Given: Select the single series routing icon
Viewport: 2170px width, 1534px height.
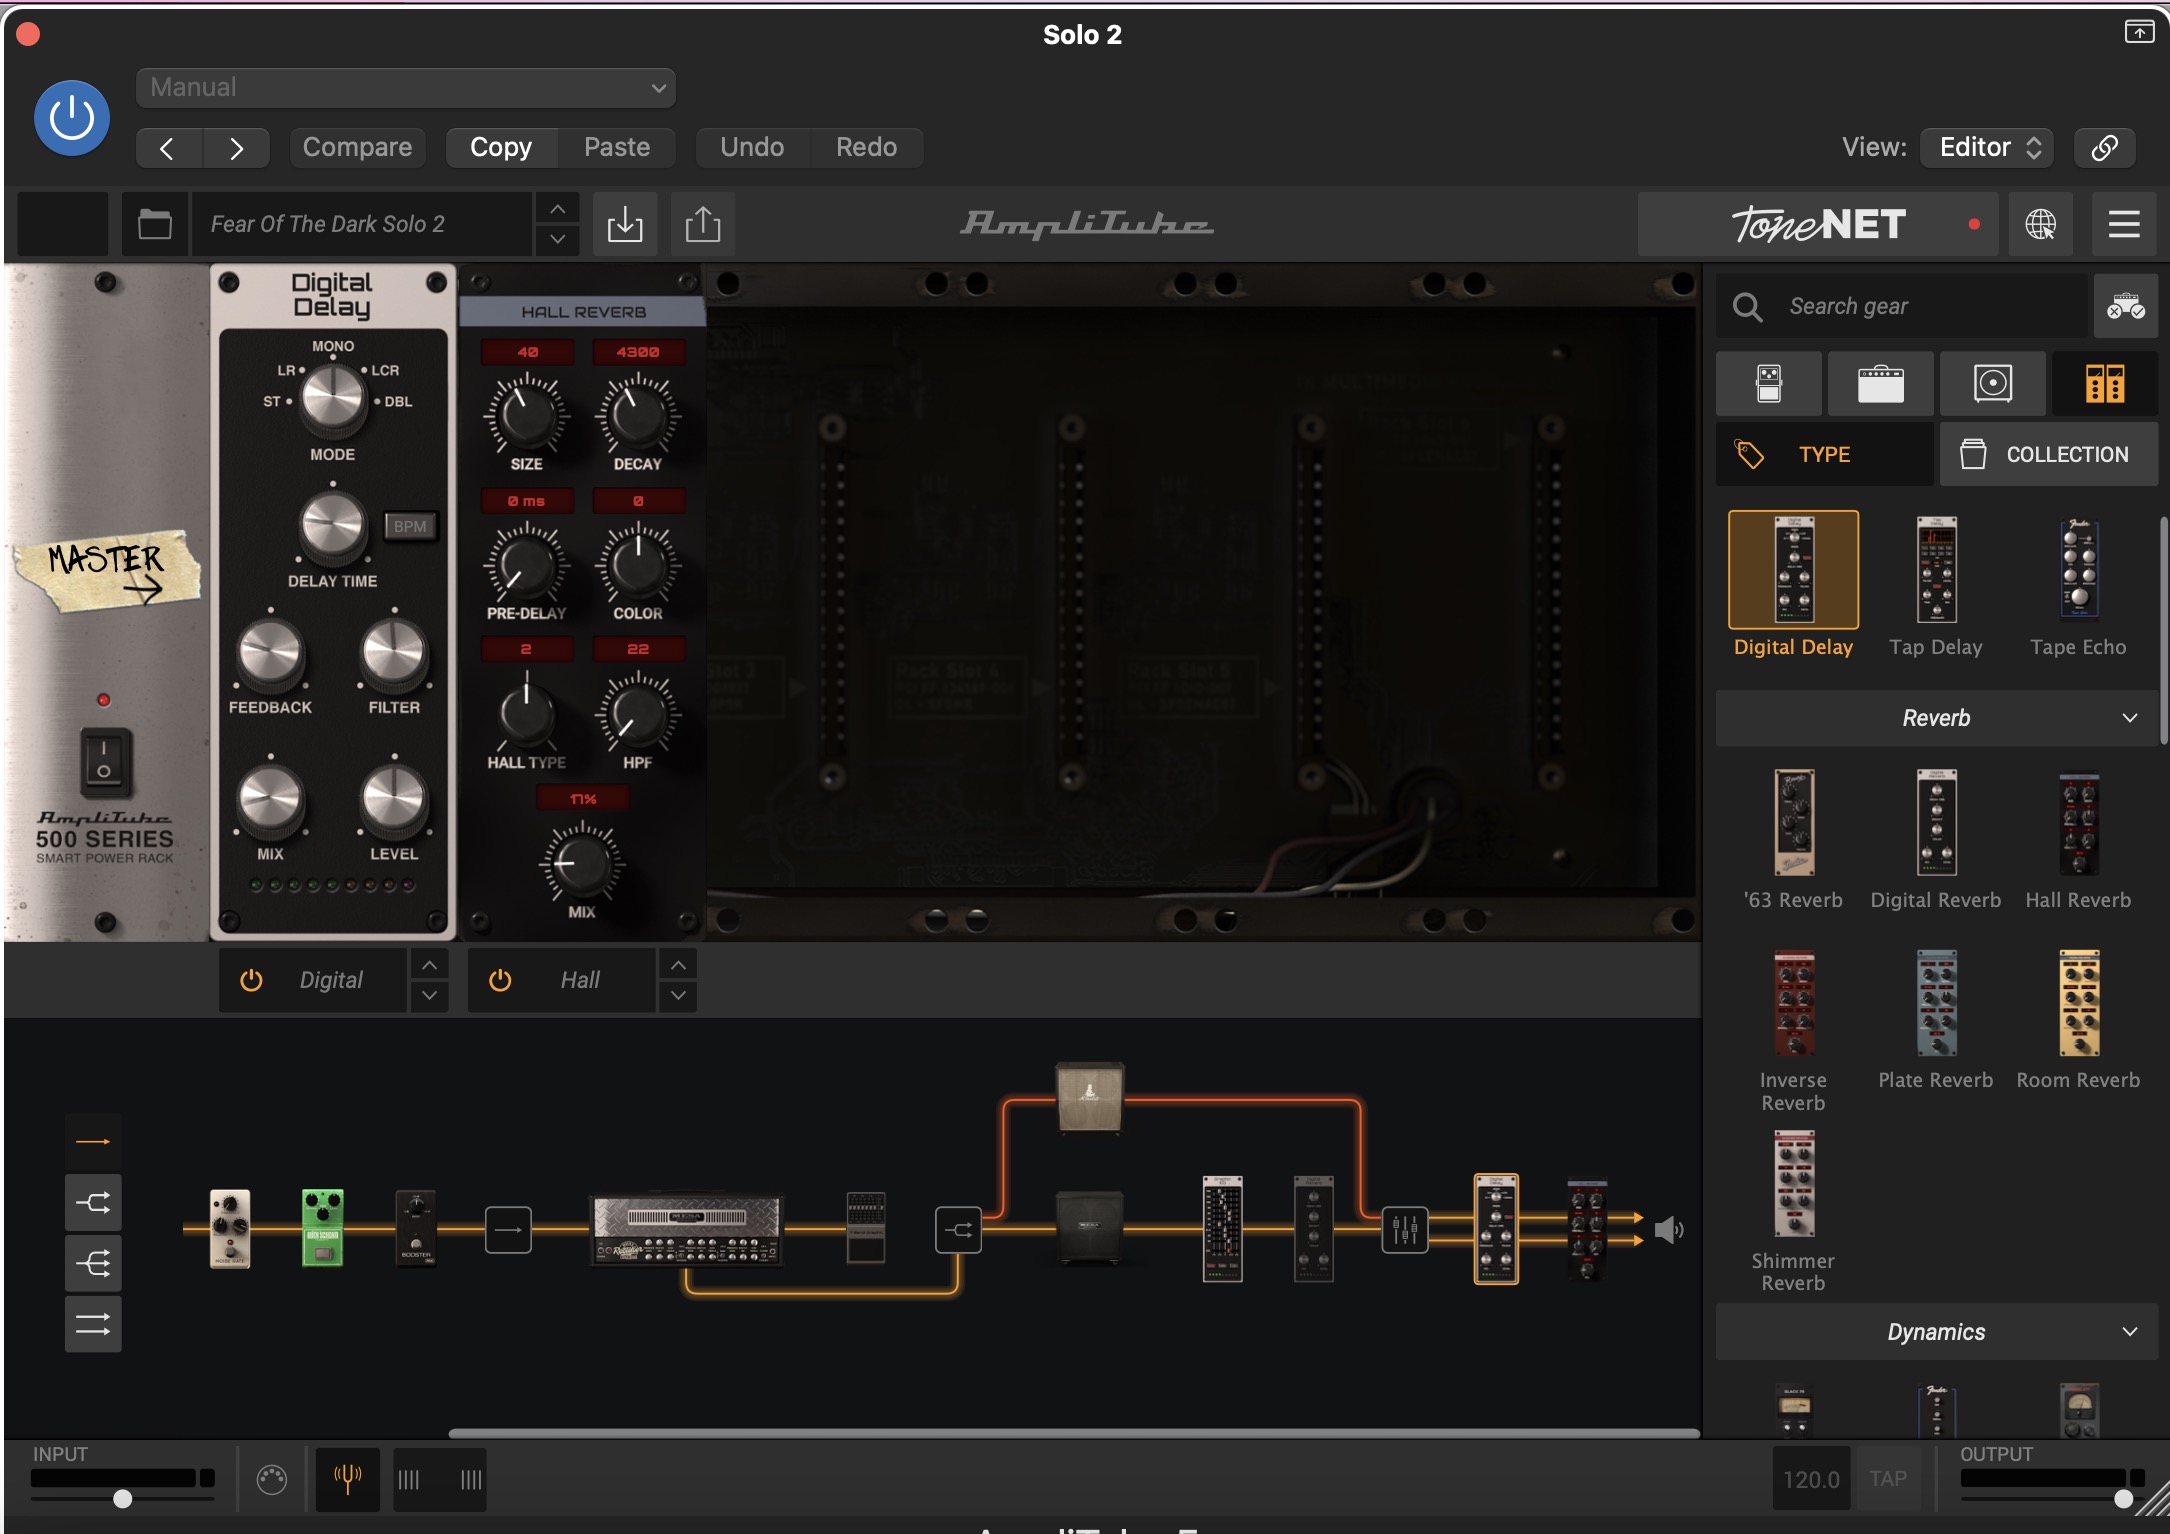Looking at the screenshot, I should click(93, 1141).
